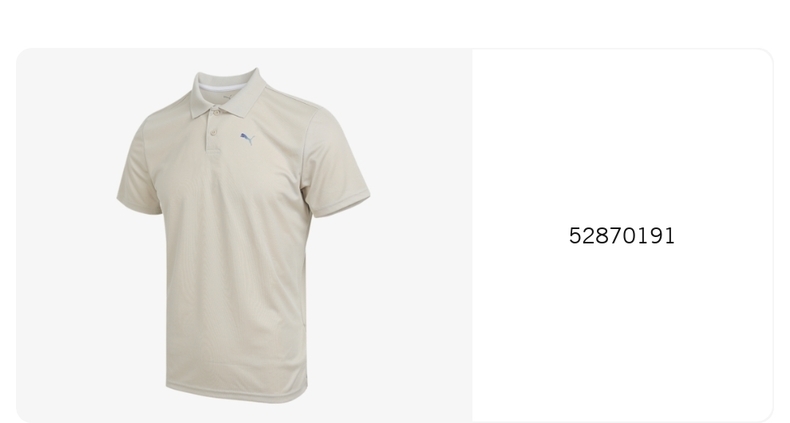Image resolution: width=790 pixels, height=423 pixels.
Task: Click the gray background right of the shirt
Action: pos(421,235)
